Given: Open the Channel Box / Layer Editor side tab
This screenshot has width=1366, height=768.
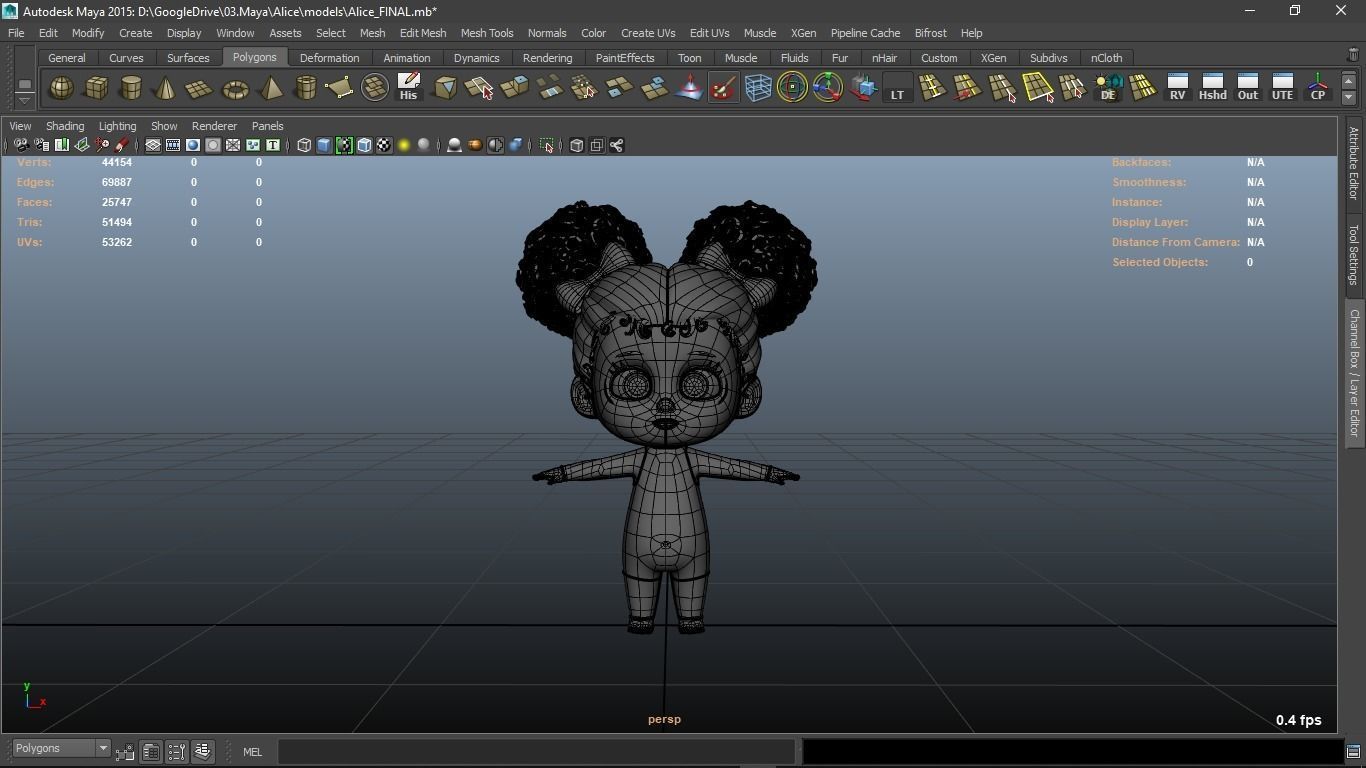Looking at the screenshot, I should point(1353,372).
